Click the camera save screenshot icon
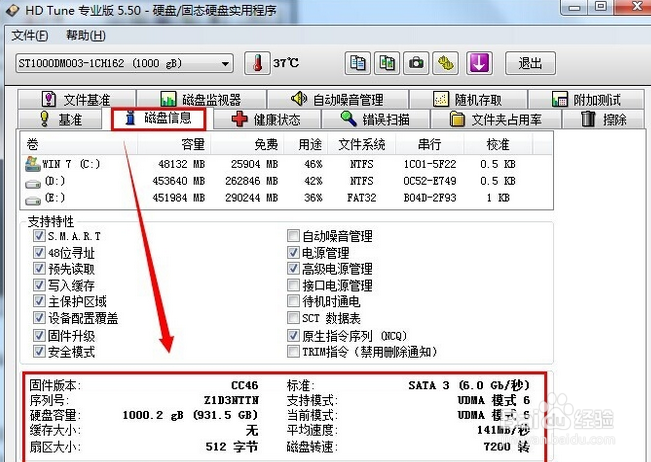Image resolution: width=651 pixels, height=462 pixels. coord(416,63)
